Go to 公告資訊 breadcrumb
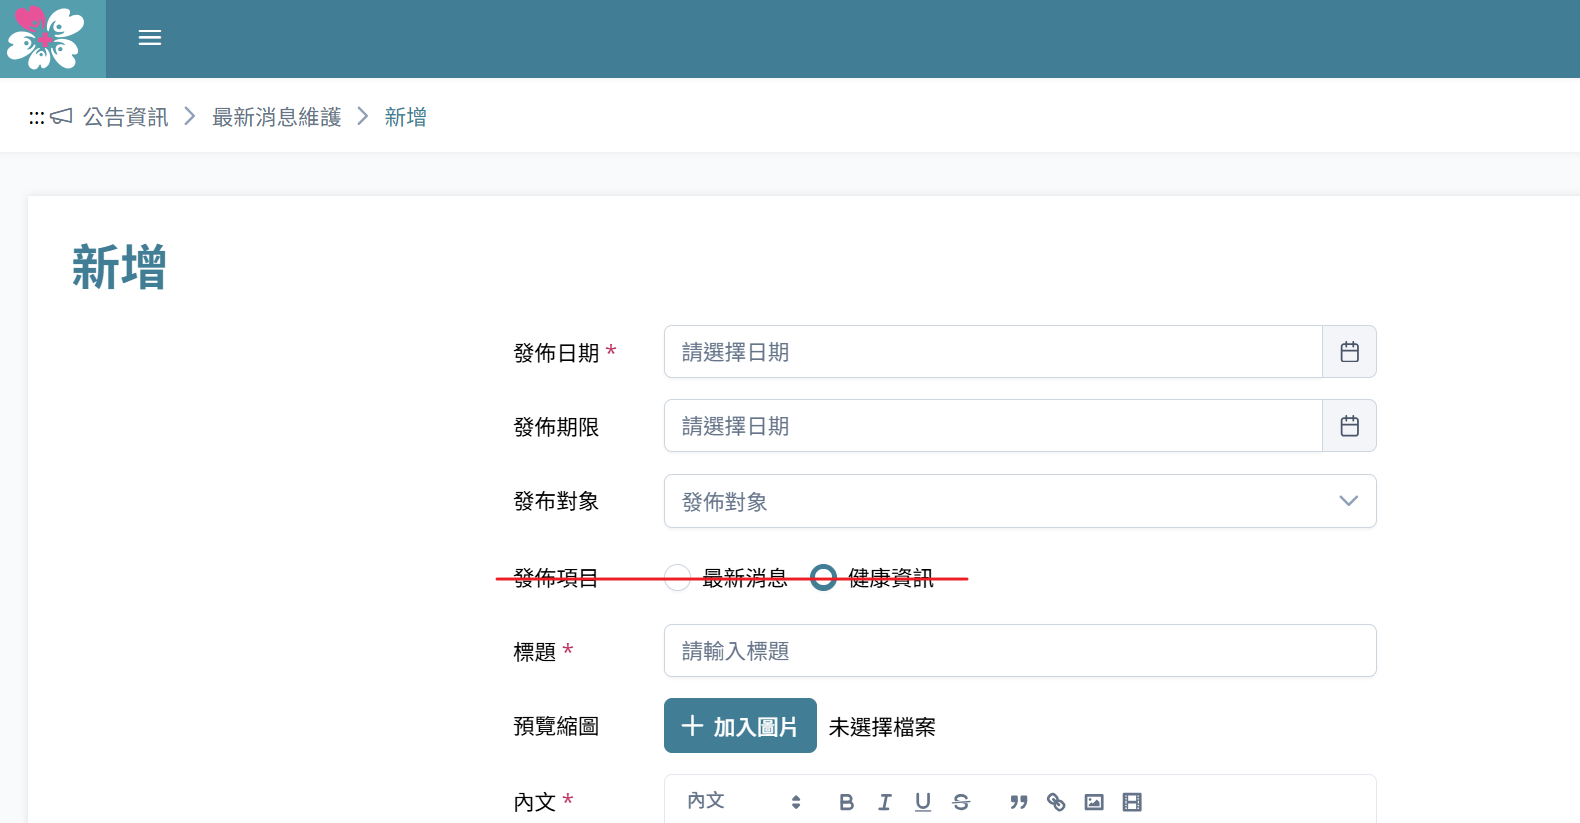This screenshot has width=1580, height=823. click(x=125, y=117)
